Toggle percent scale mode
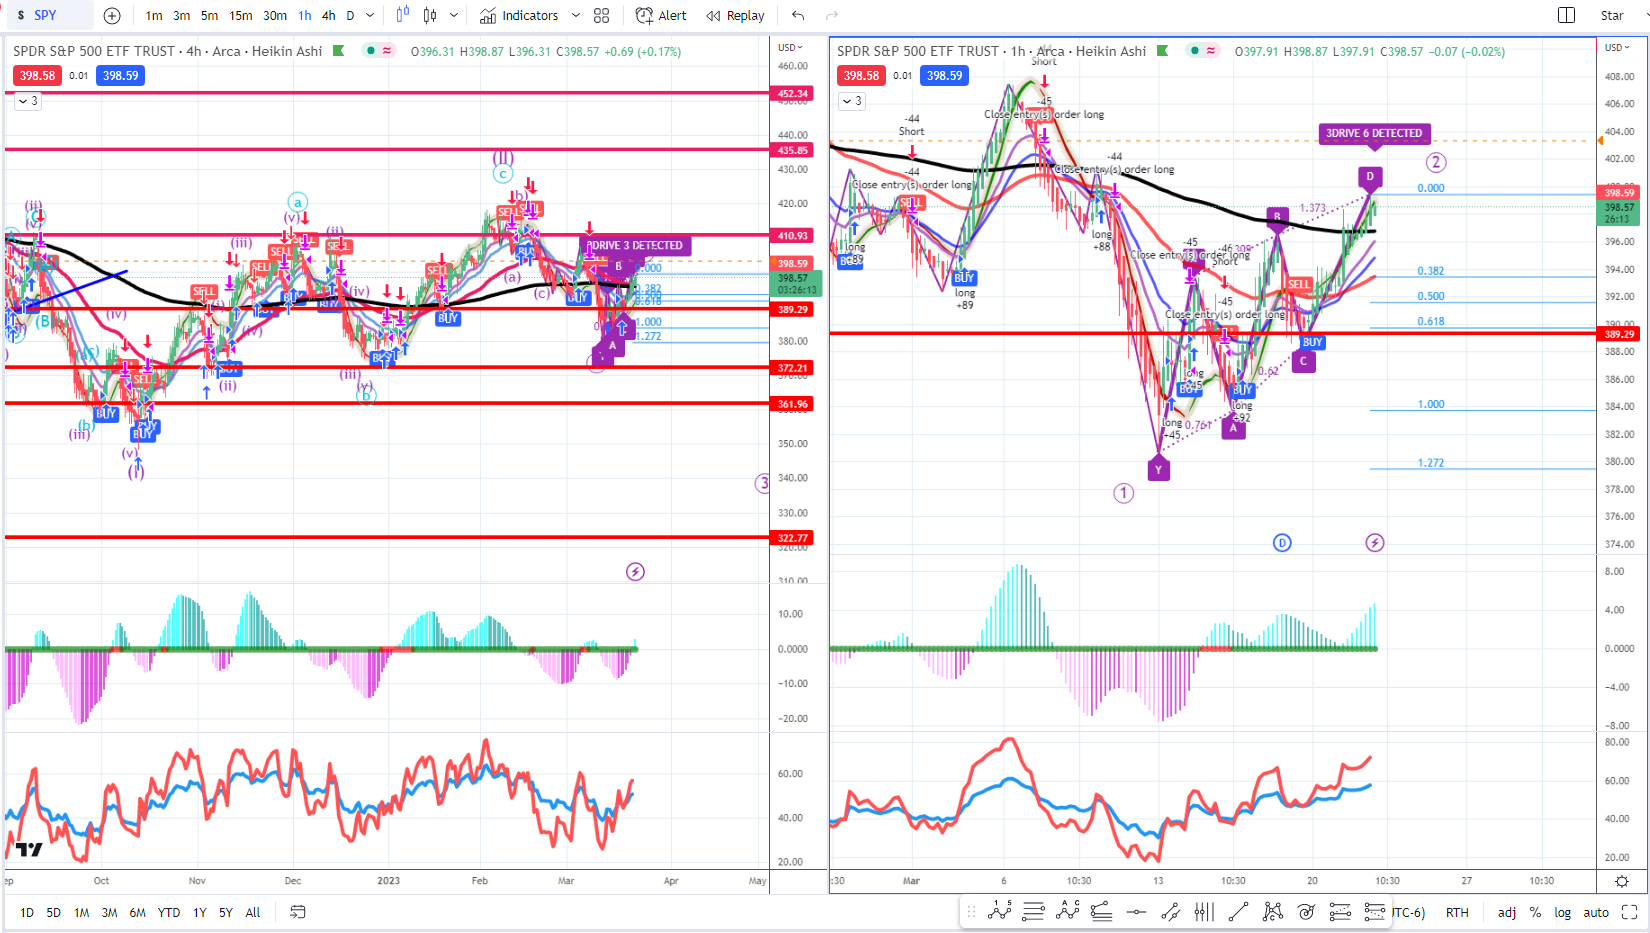This screenshot has width=1650, height=933. click(x=1535, y=912)
